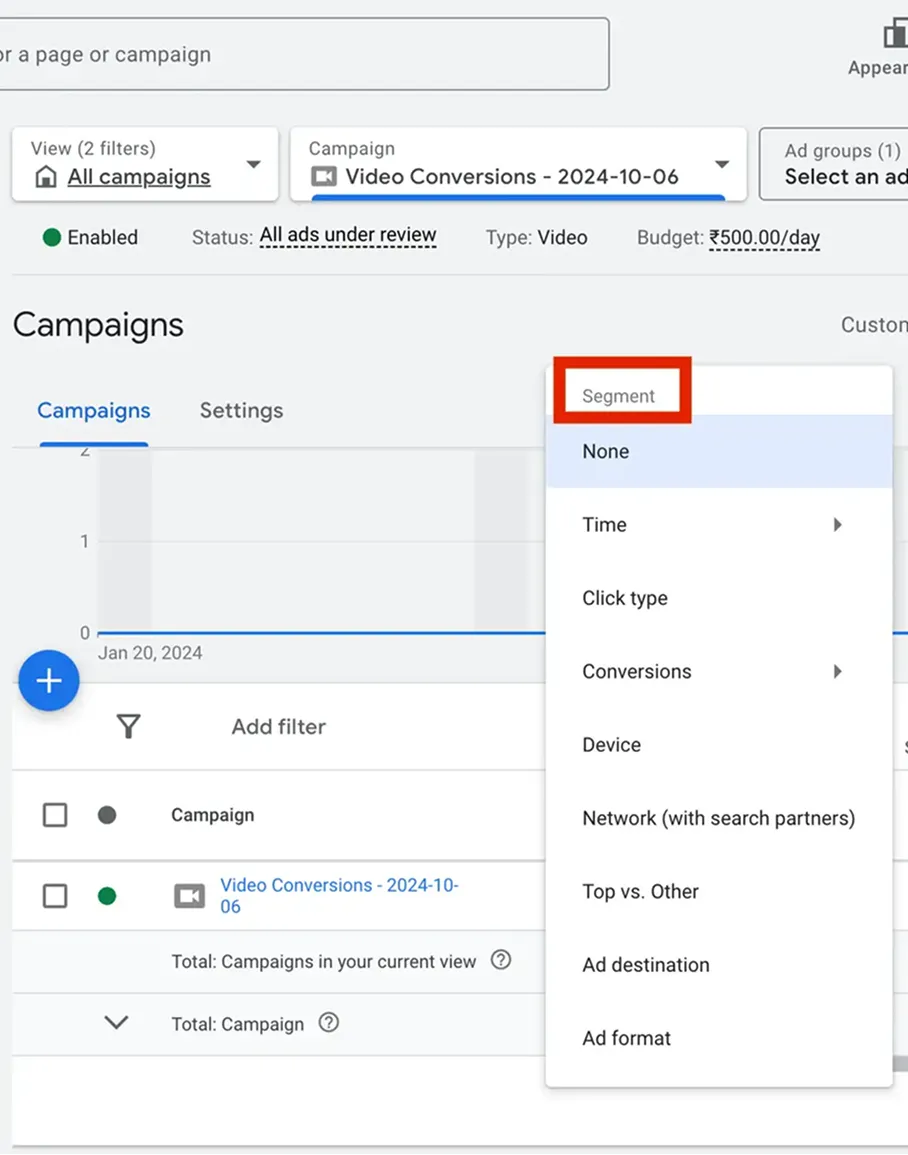
Task: Switch to the Settings tab
Action: click(242, 410)
